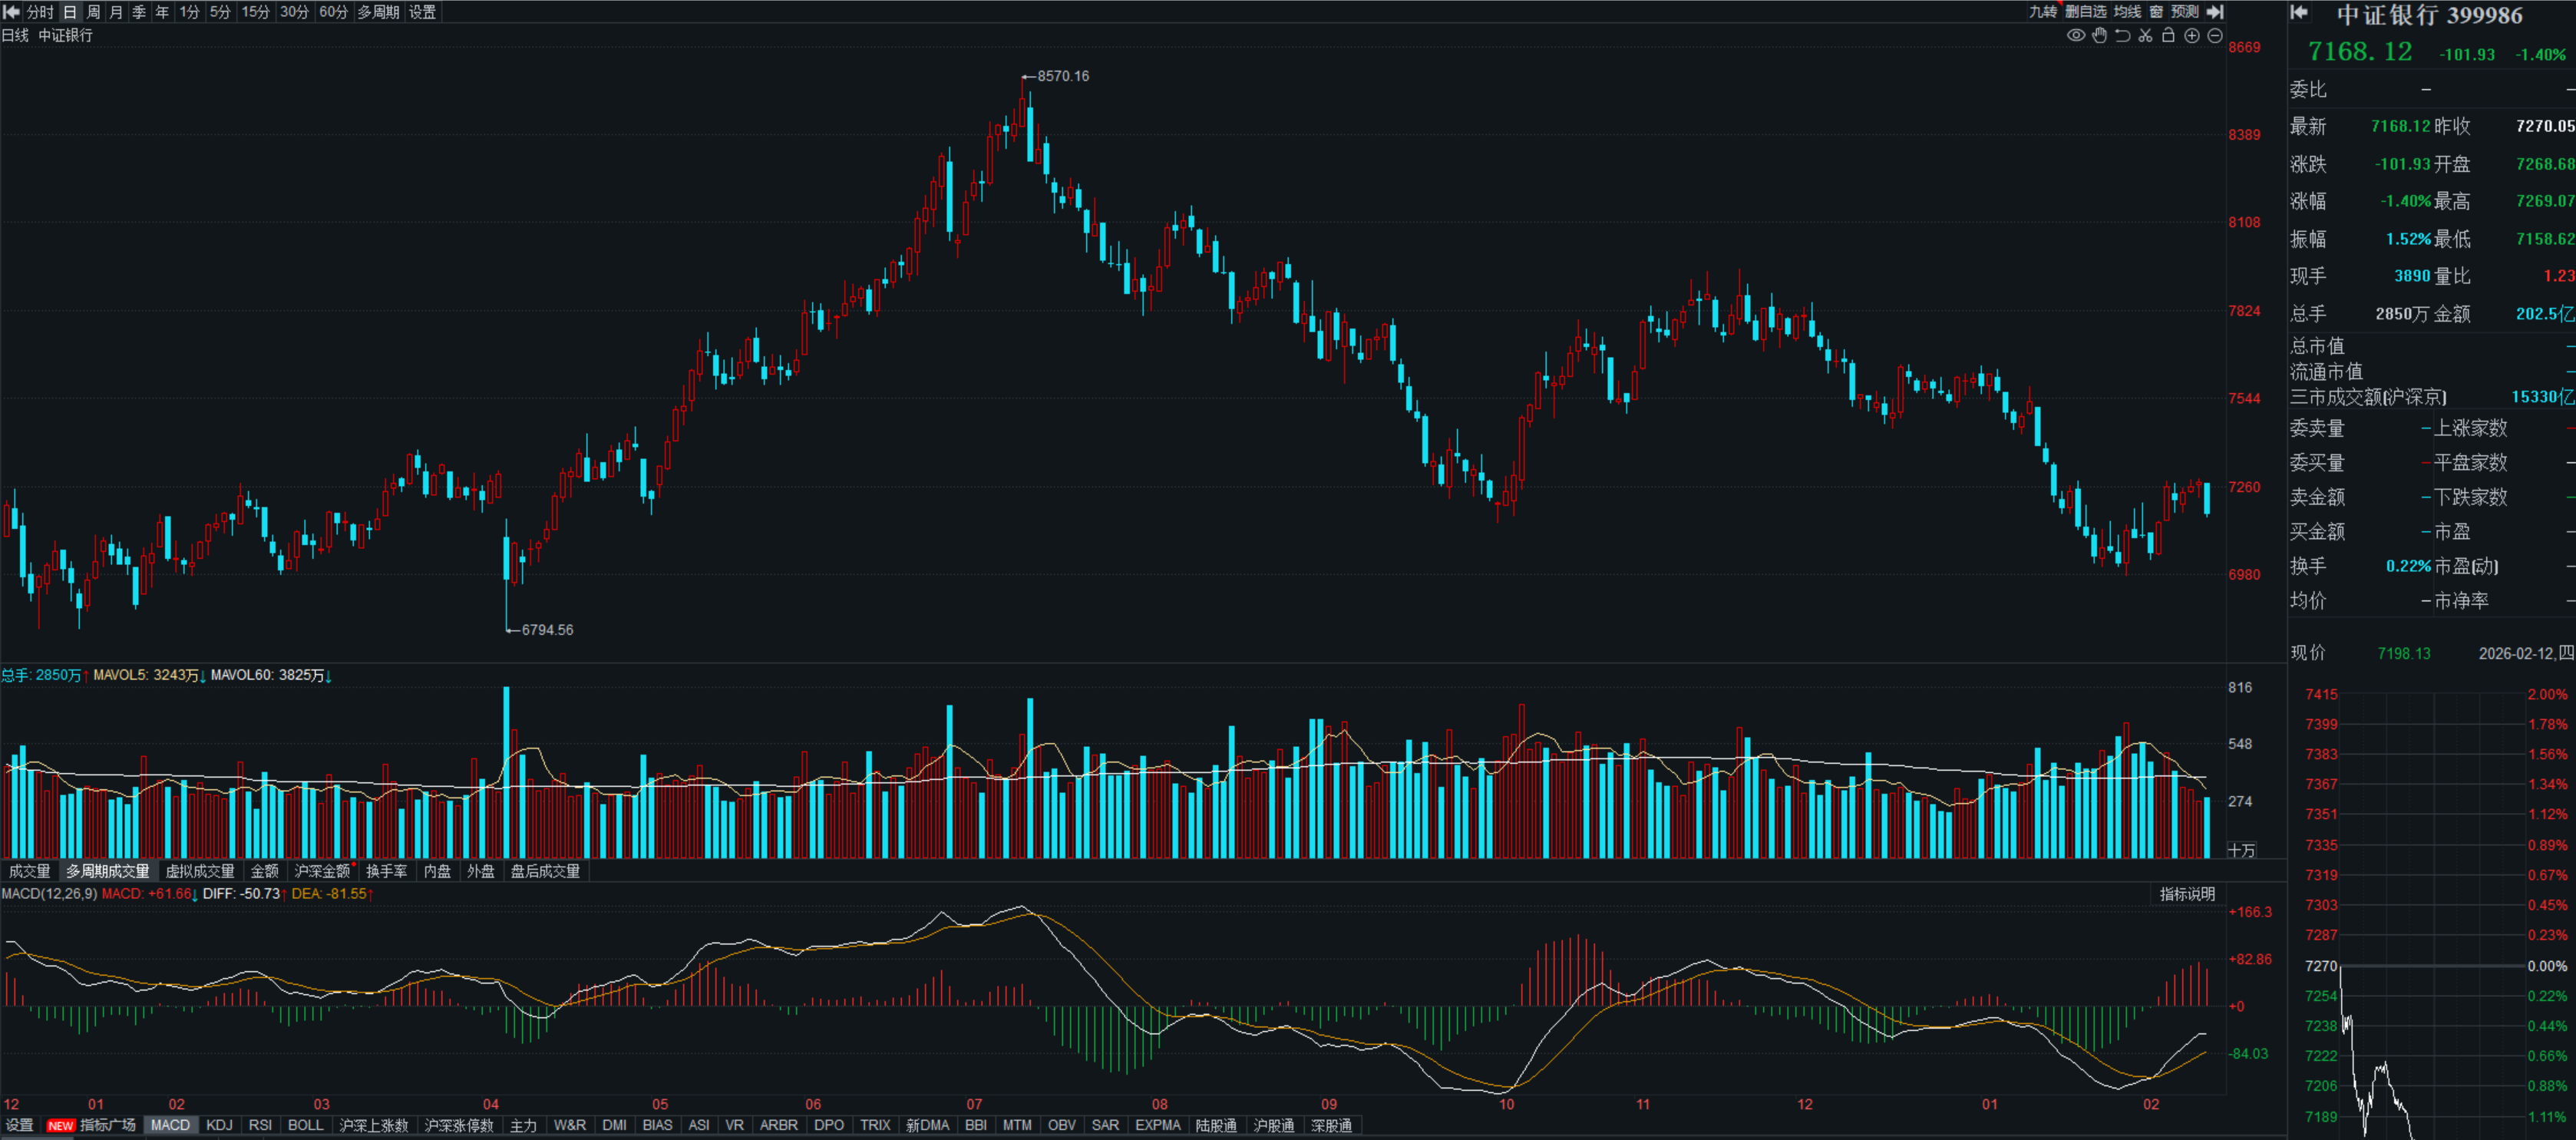The width and height of the screenshot is (2576, 1140).
Task: Switch to the 周 weekly period tab
Action: point(93,12)
